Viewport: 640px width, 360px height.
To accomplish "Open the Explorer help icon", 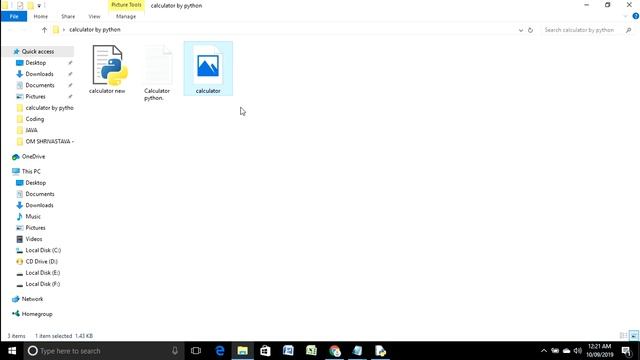I will 636,16.
